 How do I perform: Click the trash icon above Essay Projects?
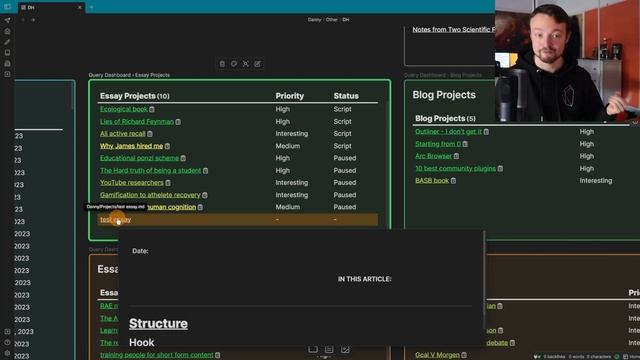[222, 64]
